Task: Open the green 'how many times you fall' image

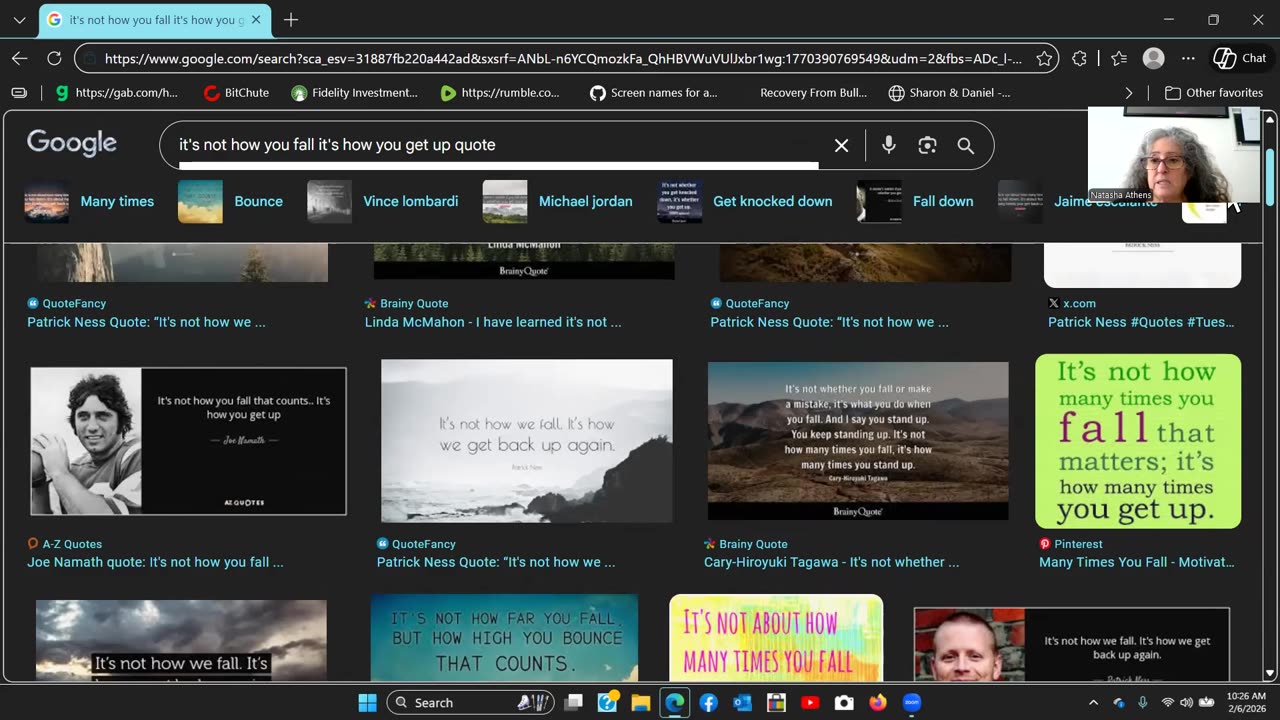Action: [1138, 441]
